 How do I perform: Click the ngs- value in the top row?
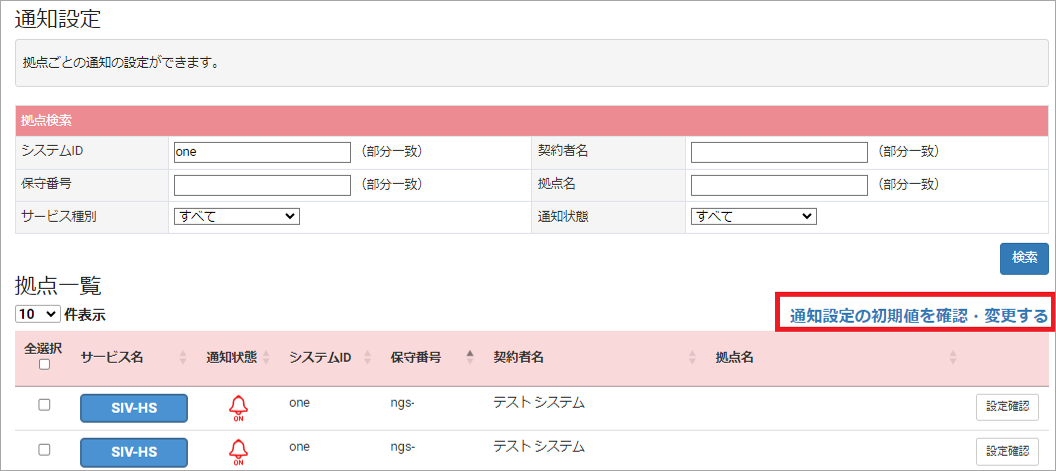click(x=403, y=404)
